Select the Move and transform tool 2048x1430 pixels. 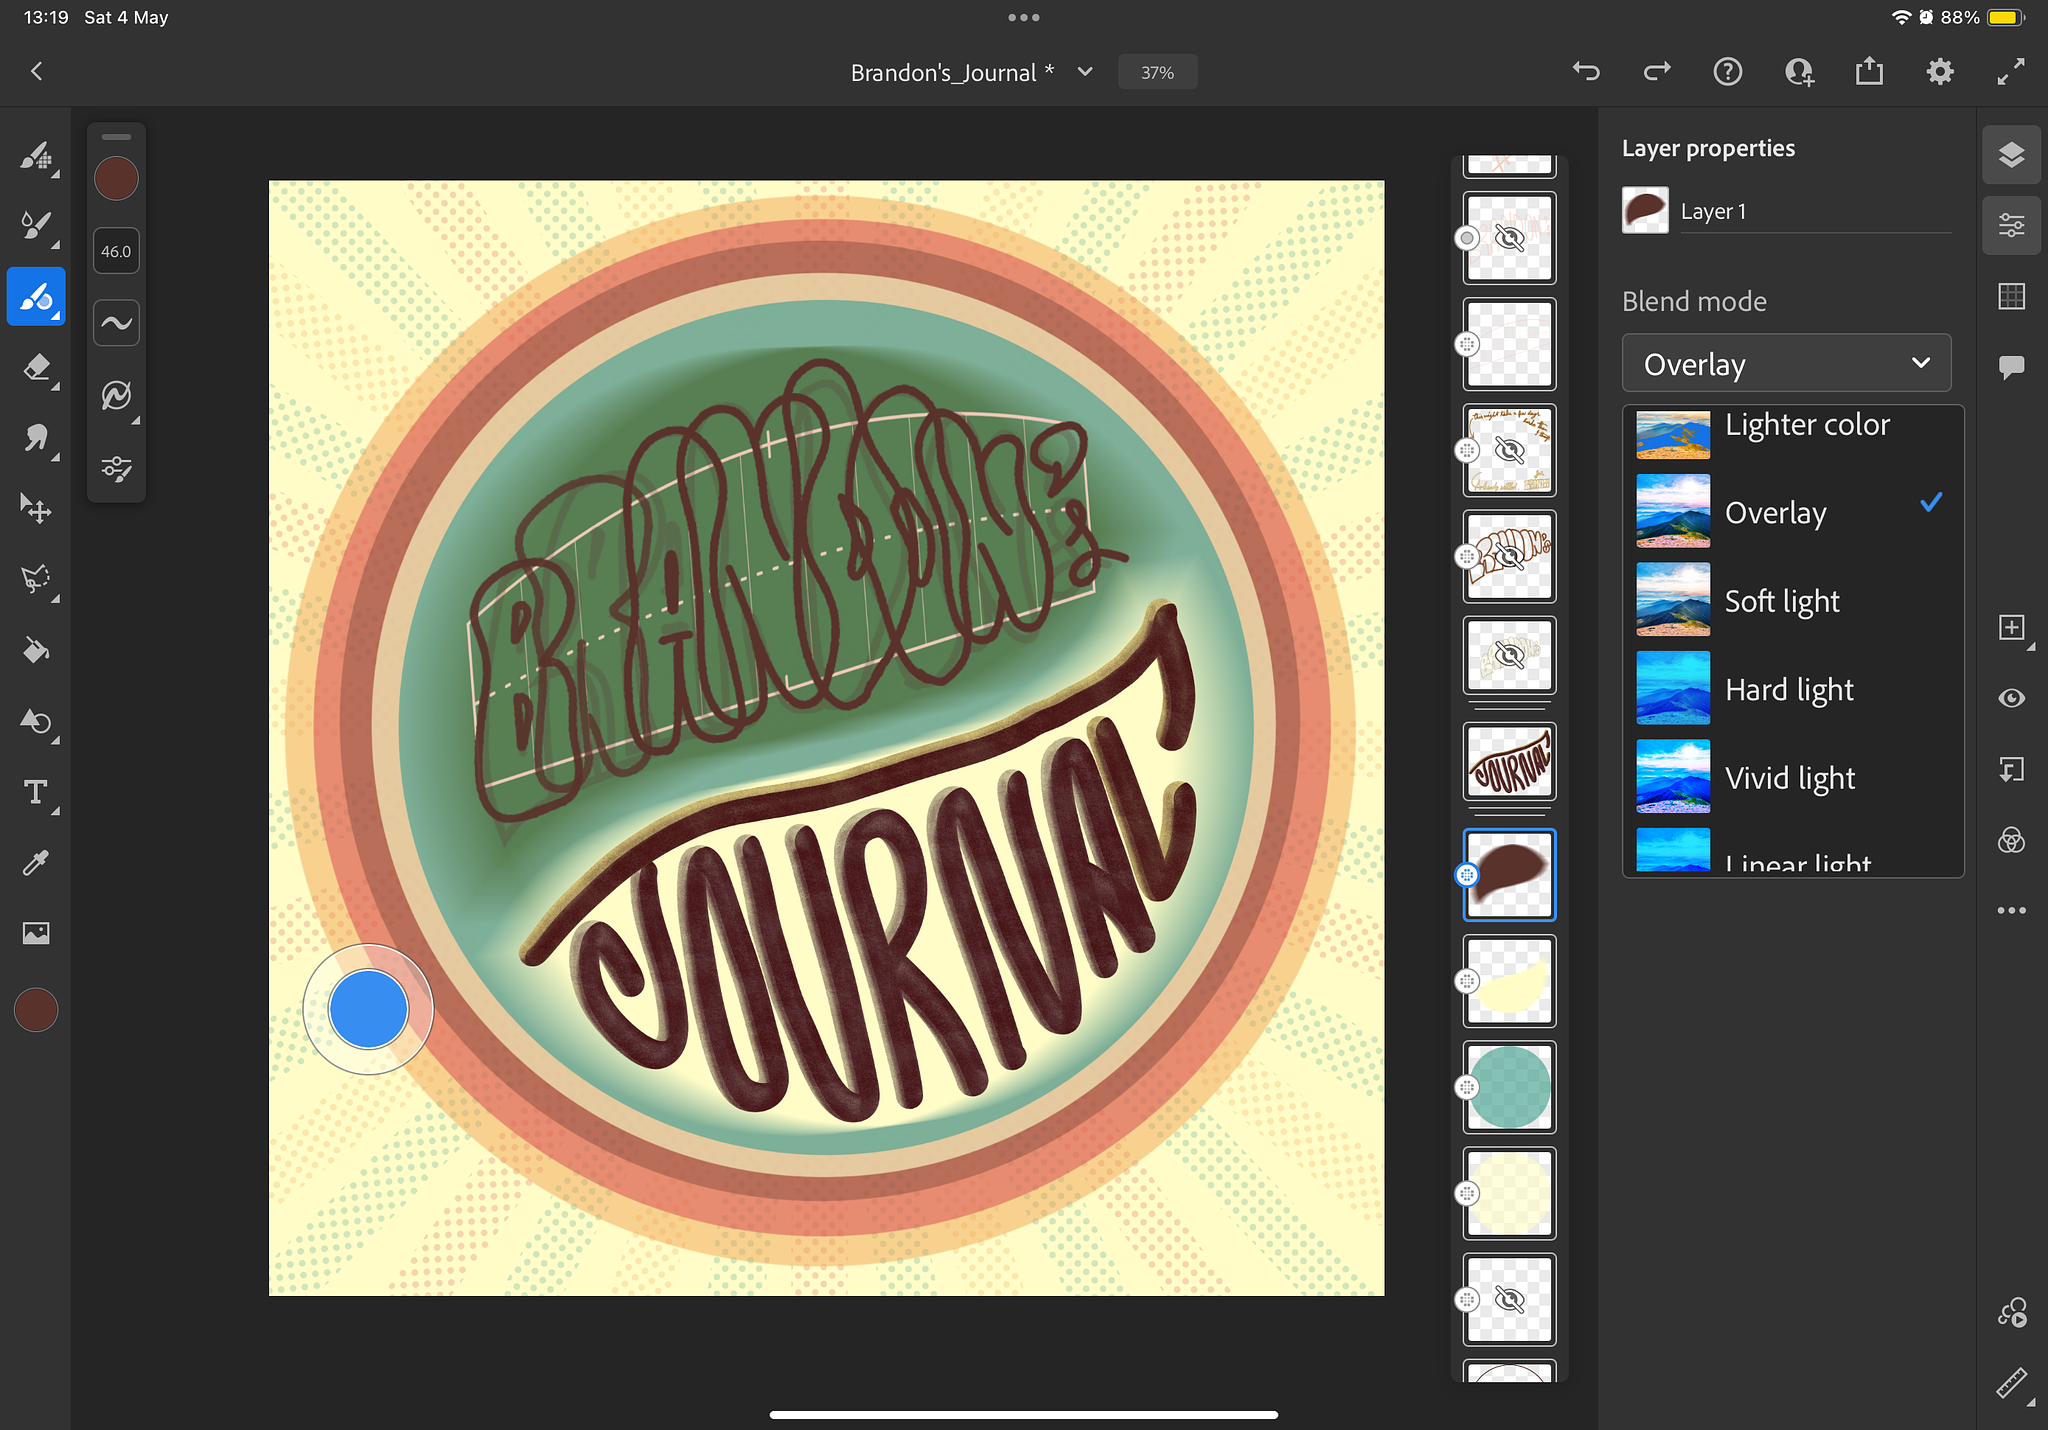click(36, 509)
